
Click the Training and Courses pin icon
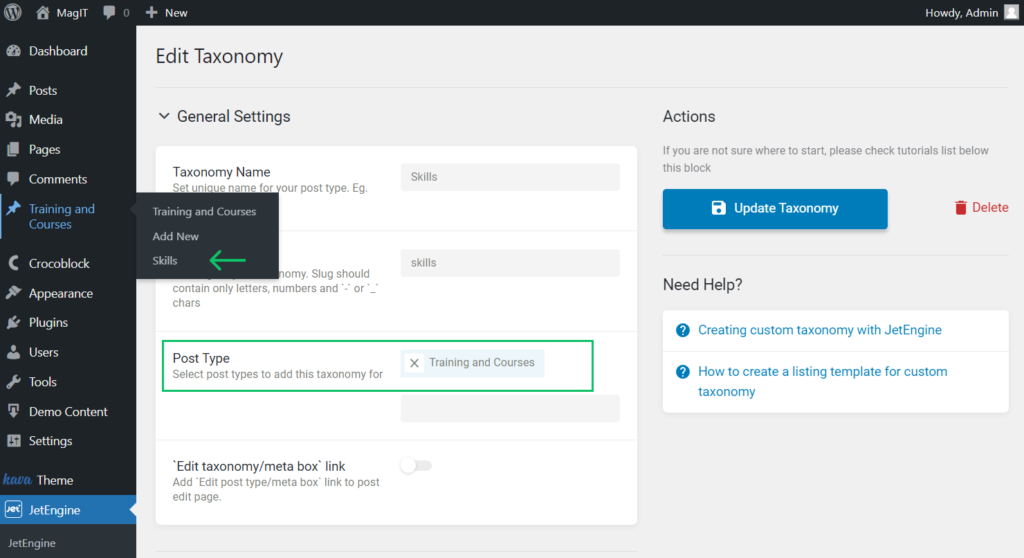[13, 209]
